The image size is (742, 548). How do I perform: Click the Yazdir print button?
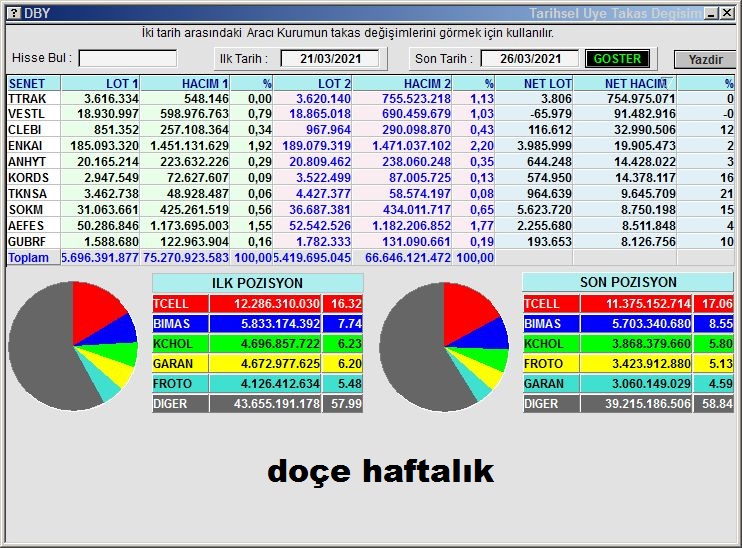(705, 60)
